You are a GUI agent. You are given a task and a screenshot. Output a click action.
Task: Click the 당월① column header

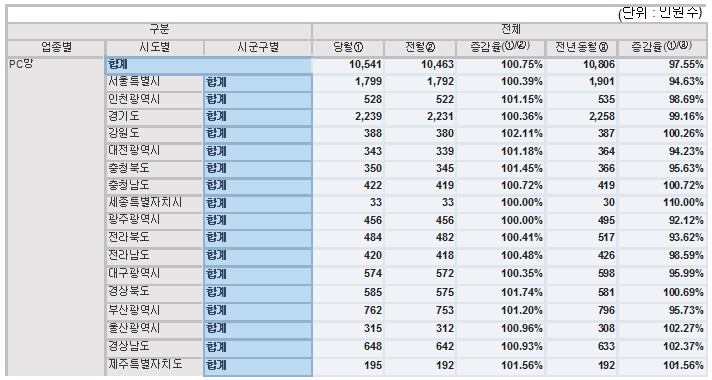coord(348,47)
